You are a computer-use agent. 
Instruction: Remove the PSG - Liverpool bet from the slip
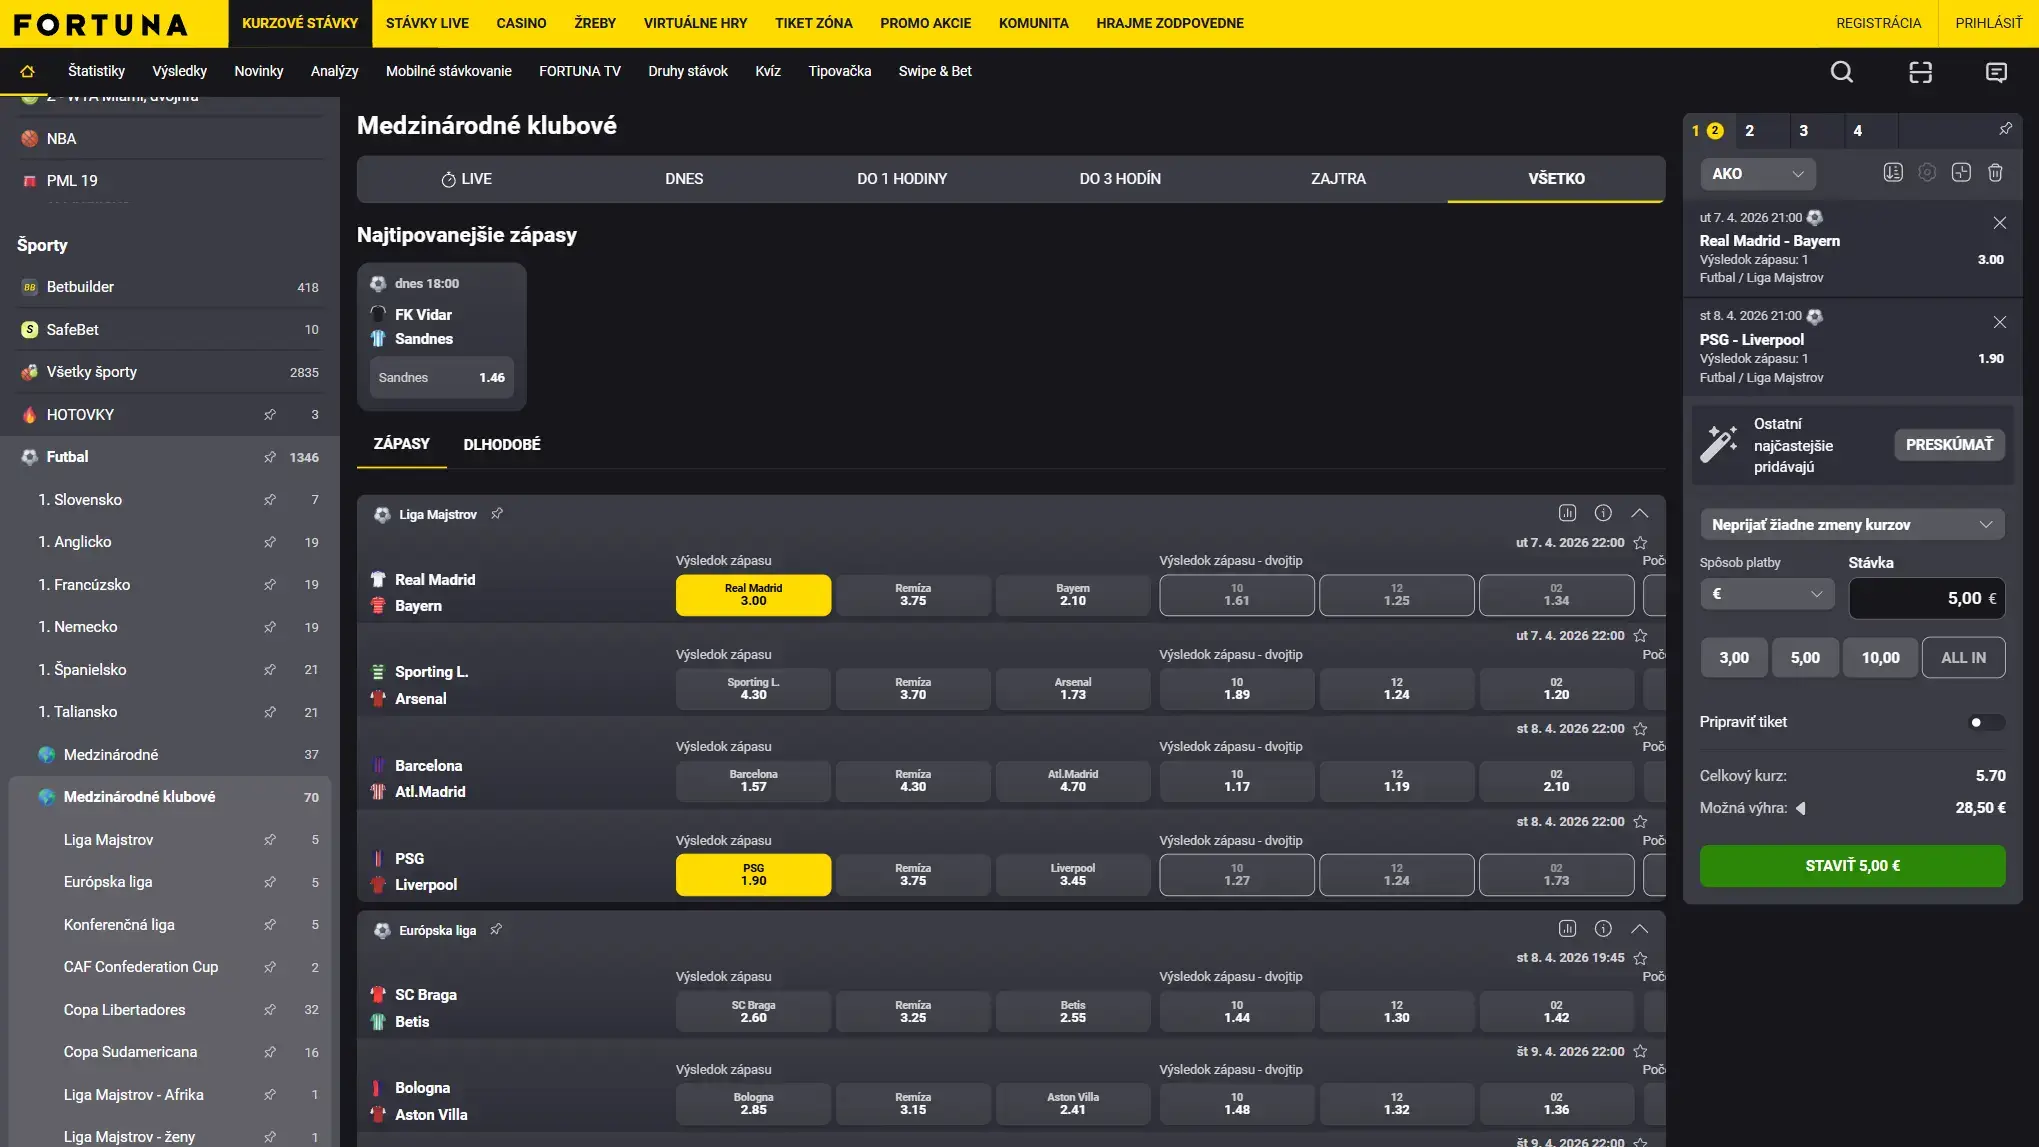[1999, 322]
